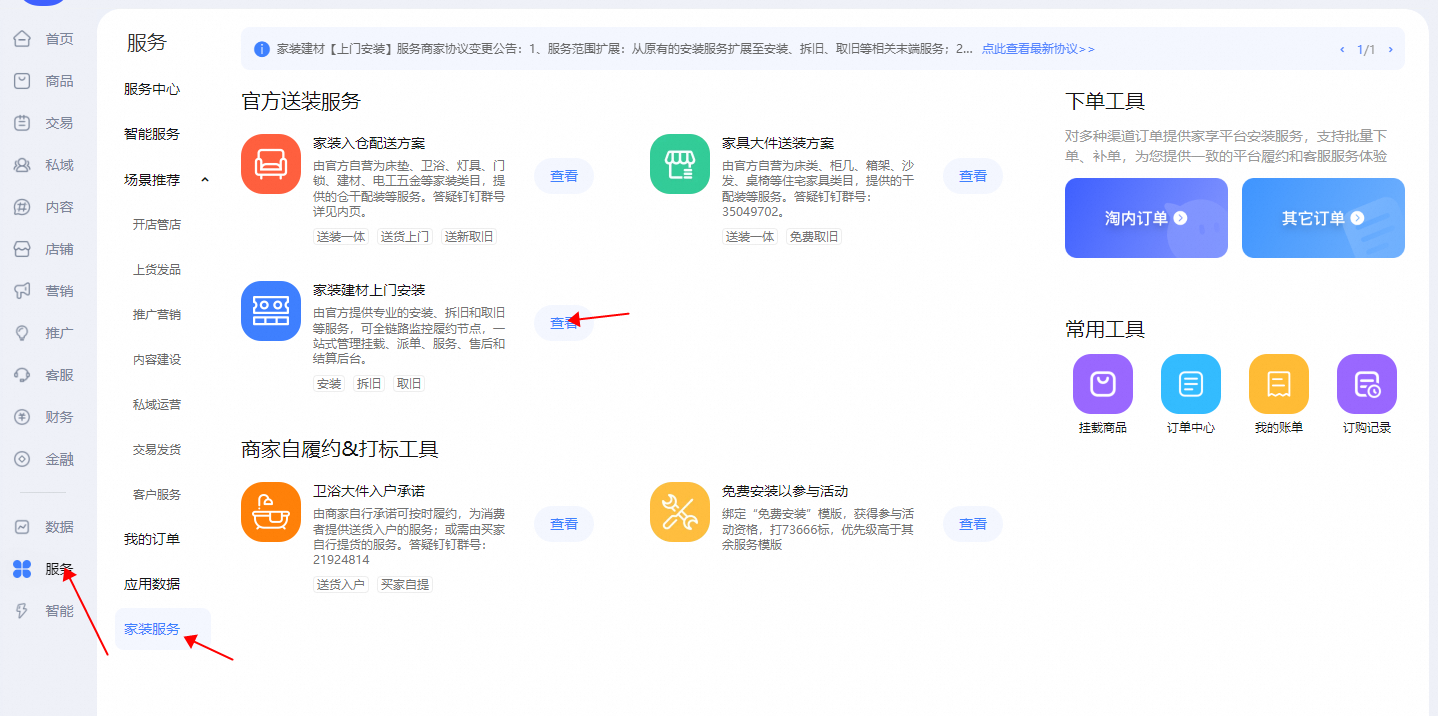
Task: Select 客户服务 submenu item
Action: [x=157, y=495]
